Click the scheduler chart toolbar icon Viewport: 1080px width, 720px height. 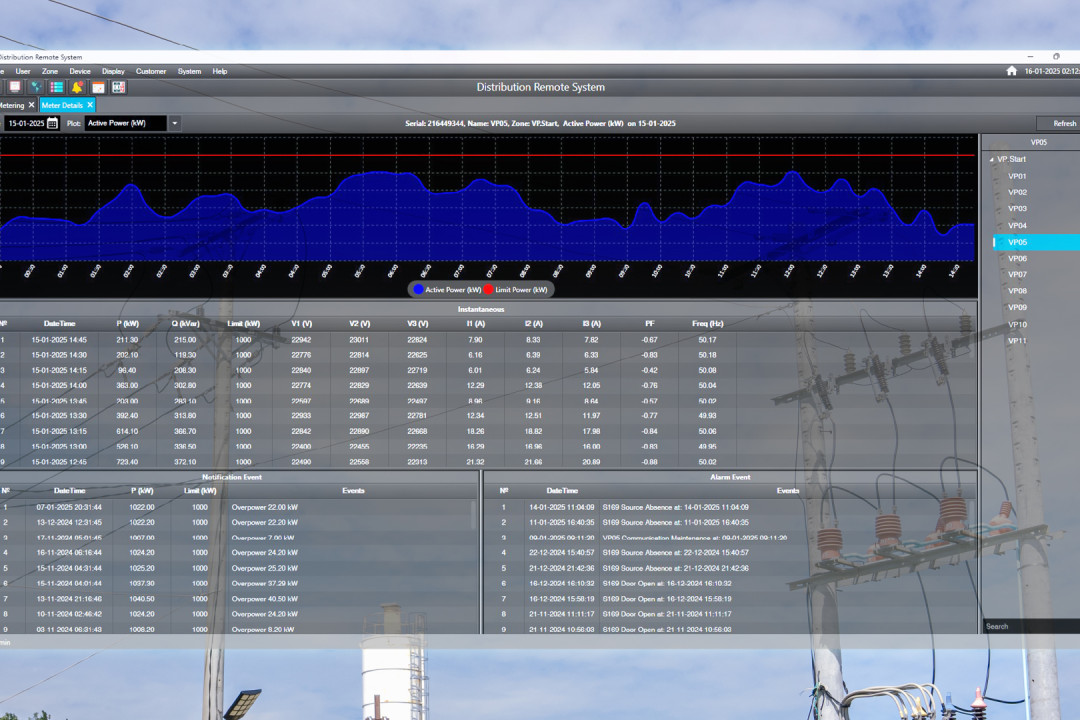point(97,87)
